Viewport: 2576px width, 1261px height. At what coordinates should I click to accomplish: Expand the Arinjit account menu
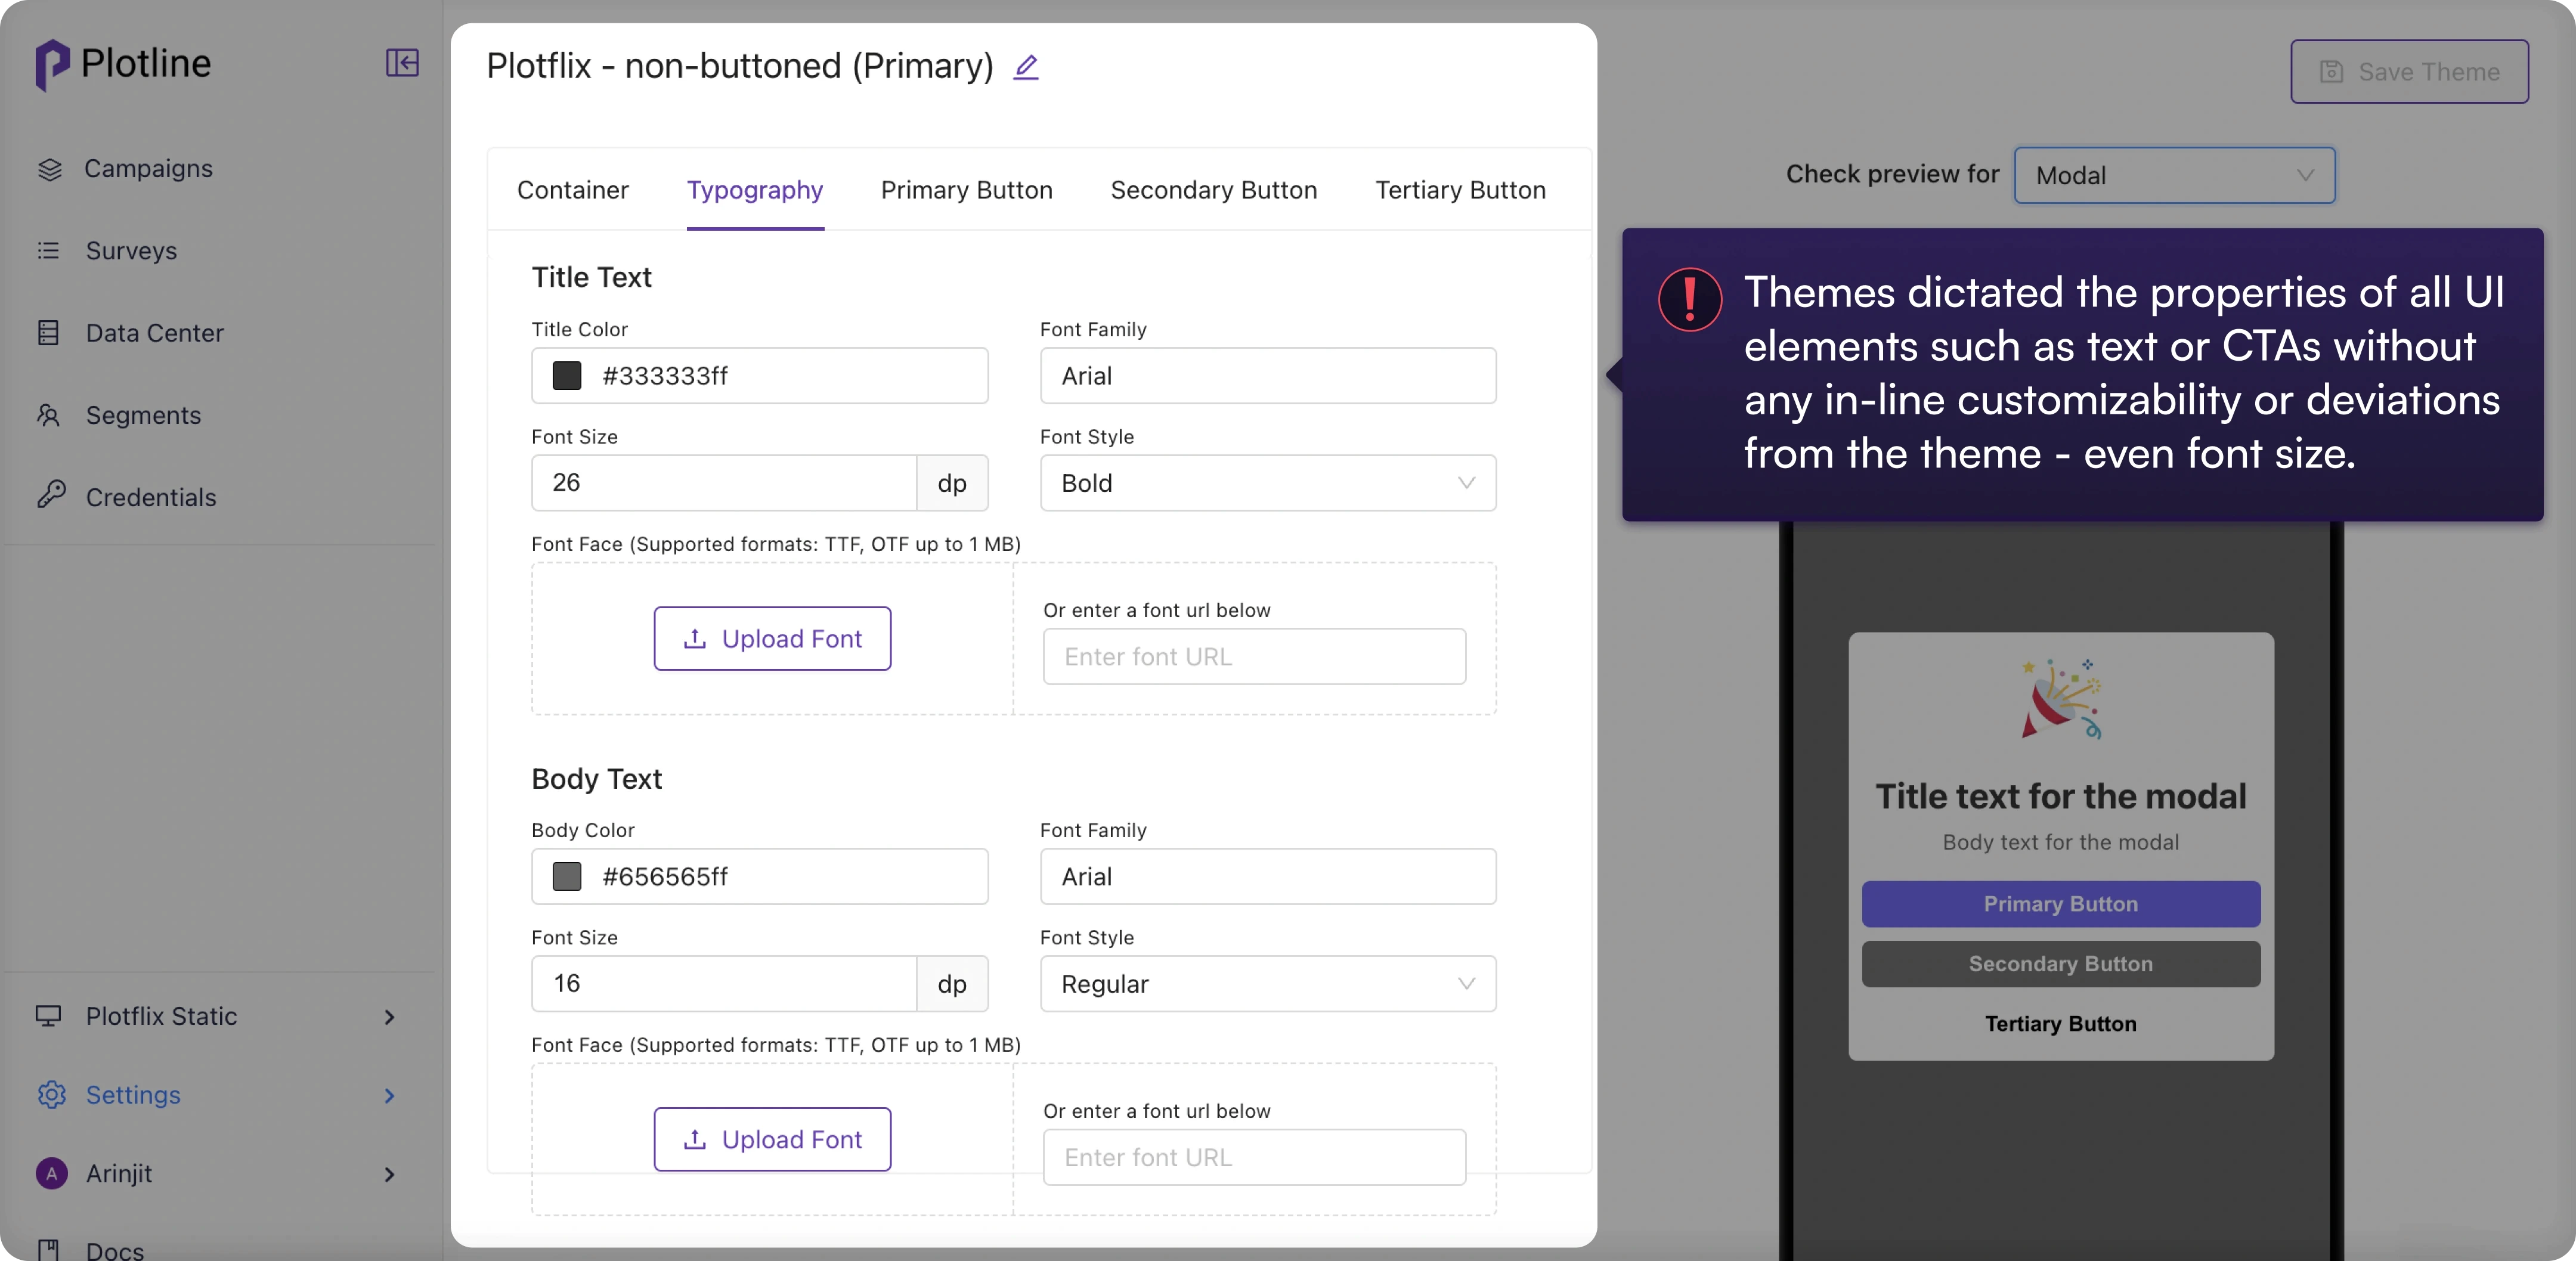point(389,1174)
